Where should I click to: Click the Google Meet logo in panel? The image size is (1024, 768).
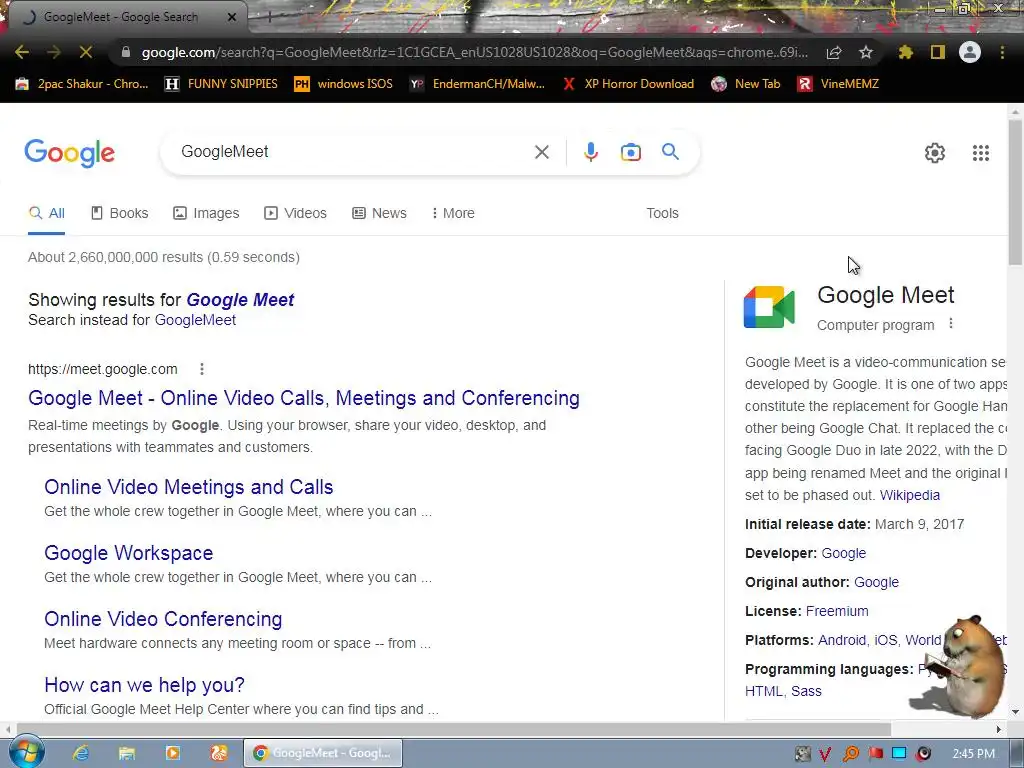pyautogui.click(x=769, y=307)
